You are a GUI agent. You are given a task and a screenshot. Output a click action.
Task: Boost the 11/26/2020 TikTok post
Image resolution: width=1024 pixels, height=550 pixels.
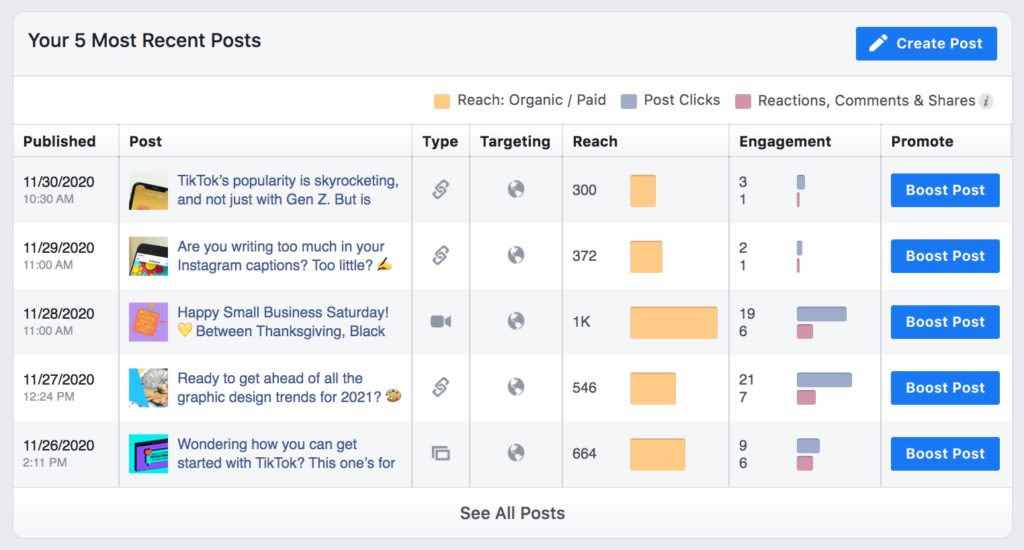[x=945, y=454]
